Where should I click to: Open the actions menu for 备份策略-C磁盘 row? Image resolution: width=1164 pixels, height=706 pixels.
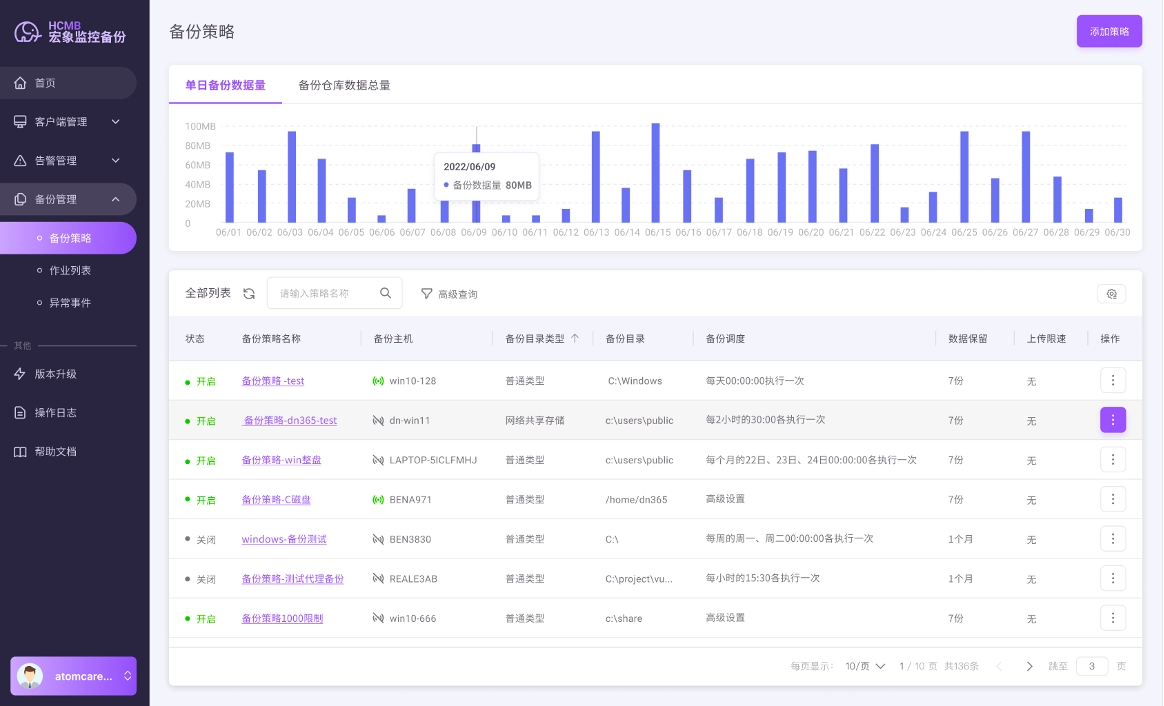pos(1112,499)
